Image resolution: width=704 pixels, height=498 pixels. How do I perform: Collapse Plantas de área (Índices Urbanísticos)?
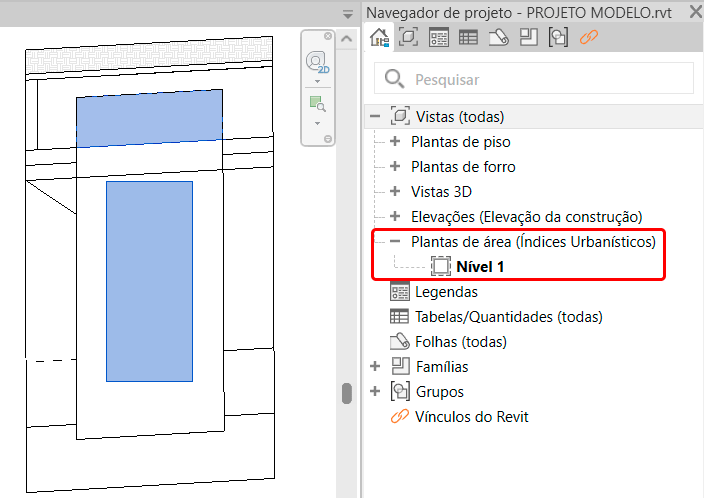(x=394, y=242)
